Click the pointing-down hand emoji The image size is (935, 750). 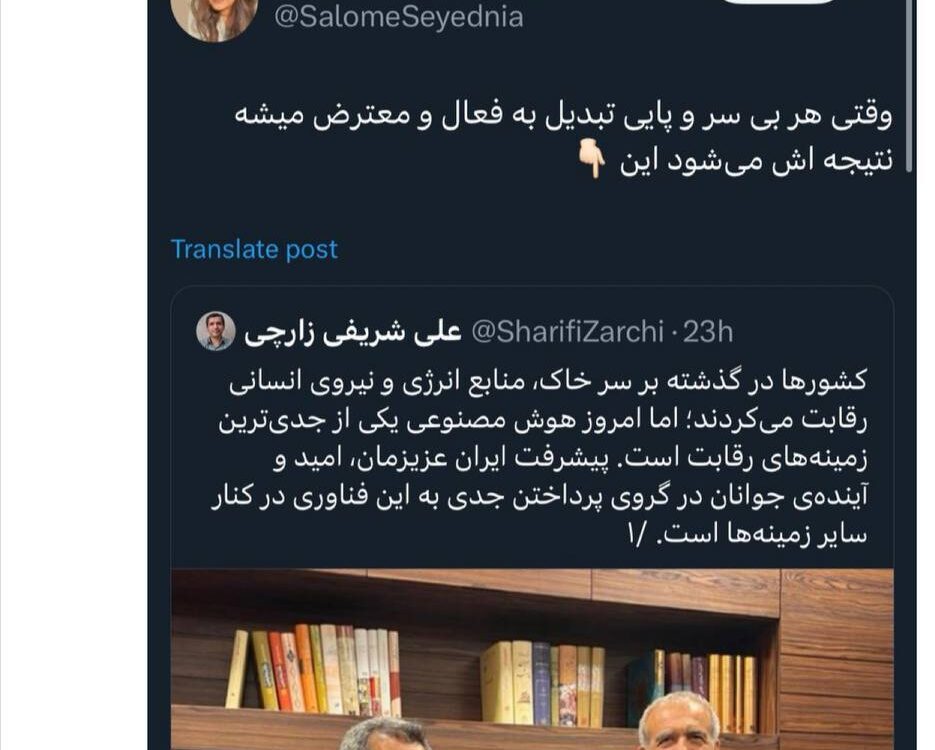coord(592,161)
